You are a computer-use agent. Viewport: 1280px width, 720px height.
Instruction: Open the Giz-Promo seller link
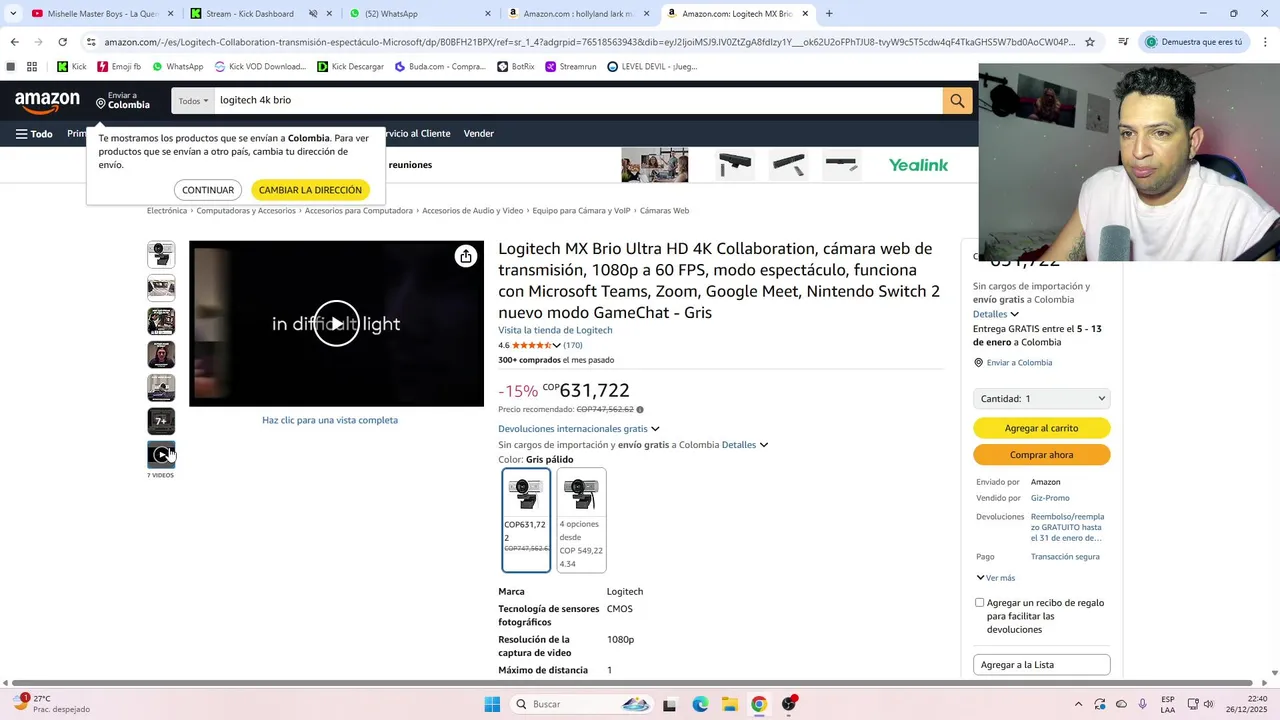click(x=1050, y=498)
